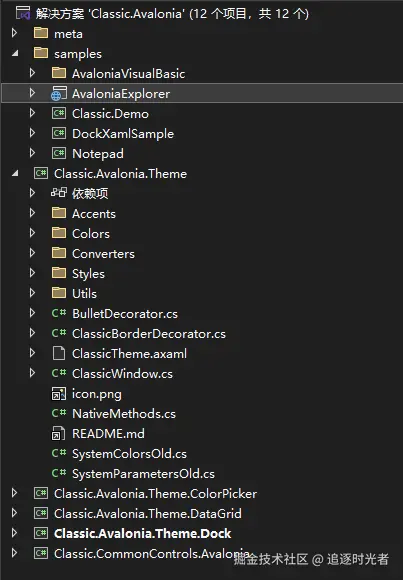Click the image icon of icon.png
This screenshot has width=403, height=580.
tap(59, 394)
